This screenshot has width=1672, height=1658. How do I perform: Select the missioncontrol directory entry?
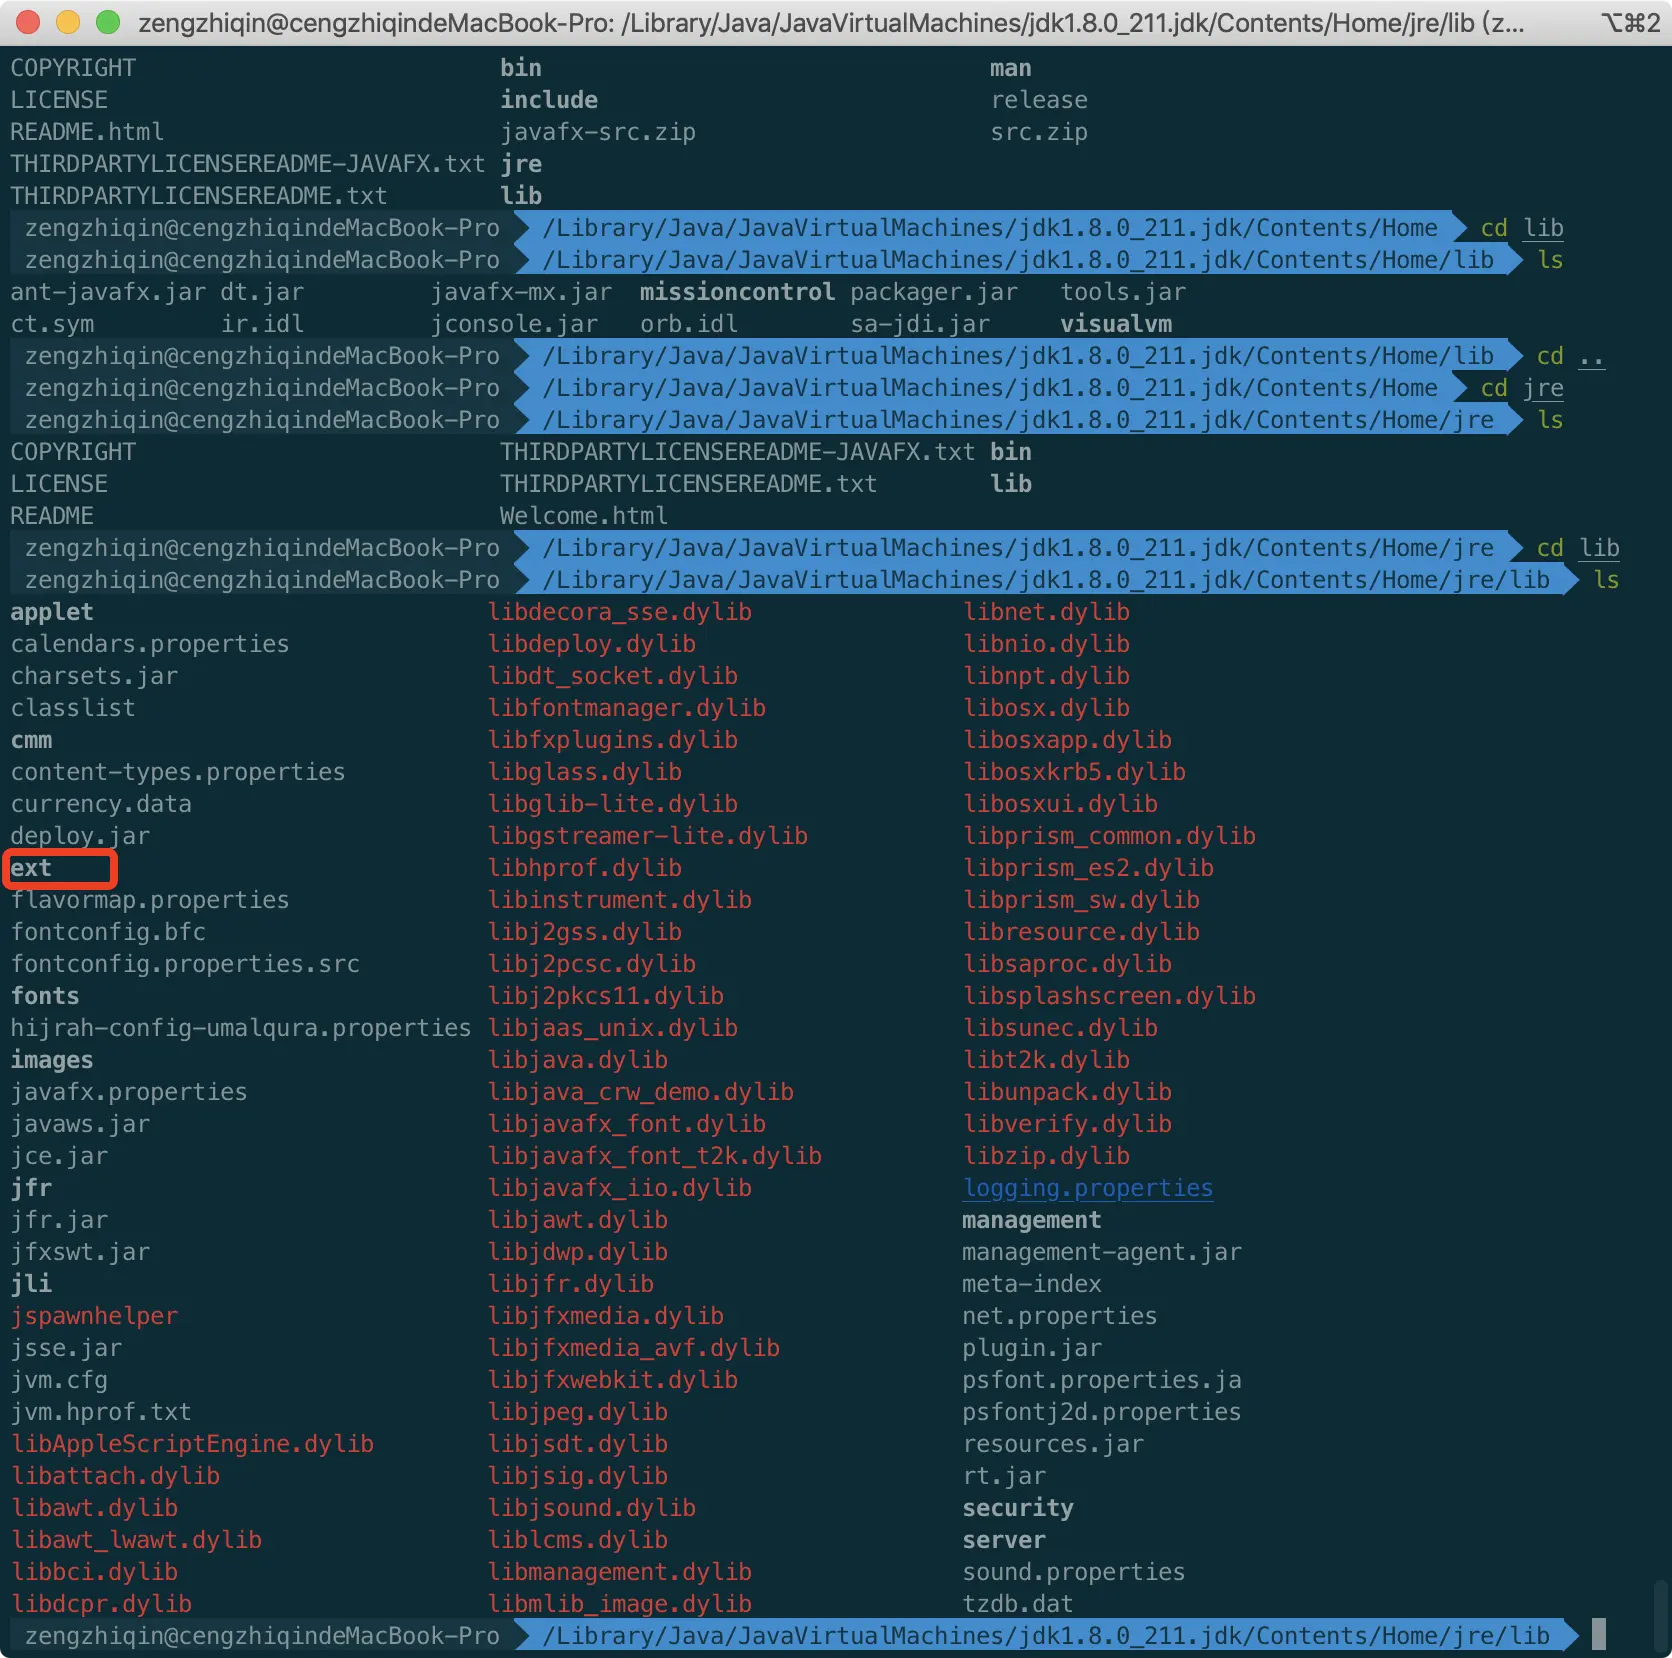coord(737,292)
